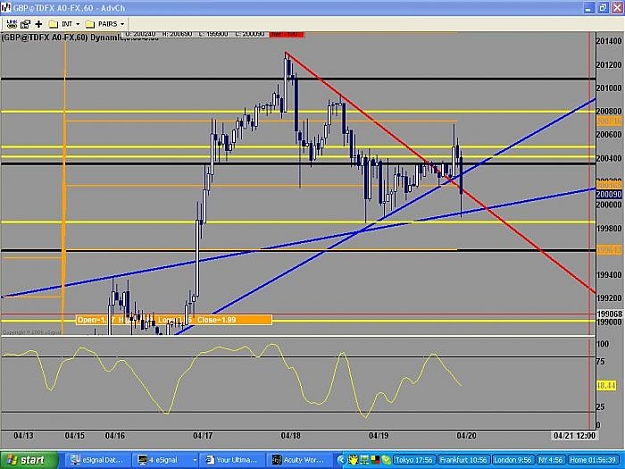Click the 04/15 date label

pos(75,436)
